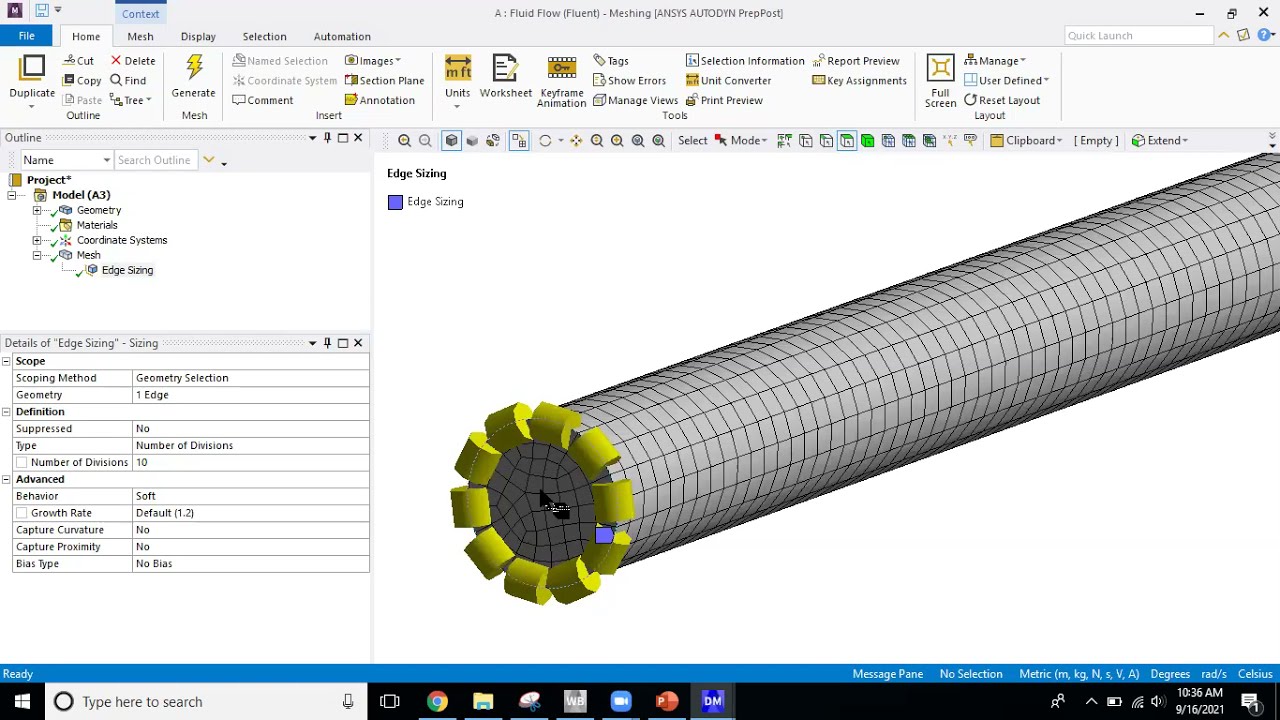The width and height of the screenshot is (1280, 720).
Task: Select the Pan arrows tool
Action: pos(576,141)
